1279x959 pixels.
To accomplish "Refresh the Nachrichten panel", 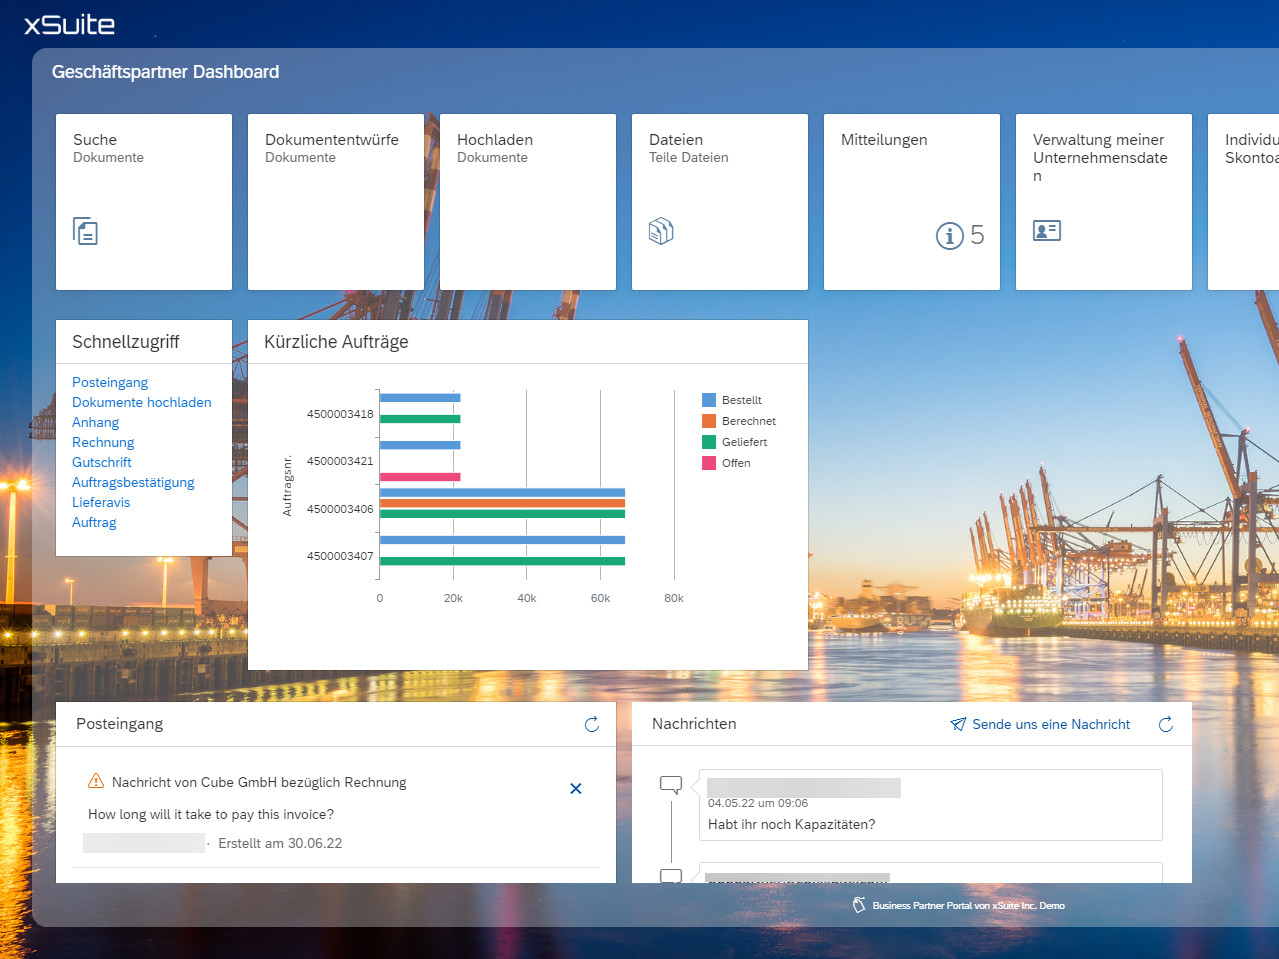I will tap(1166, 724).
